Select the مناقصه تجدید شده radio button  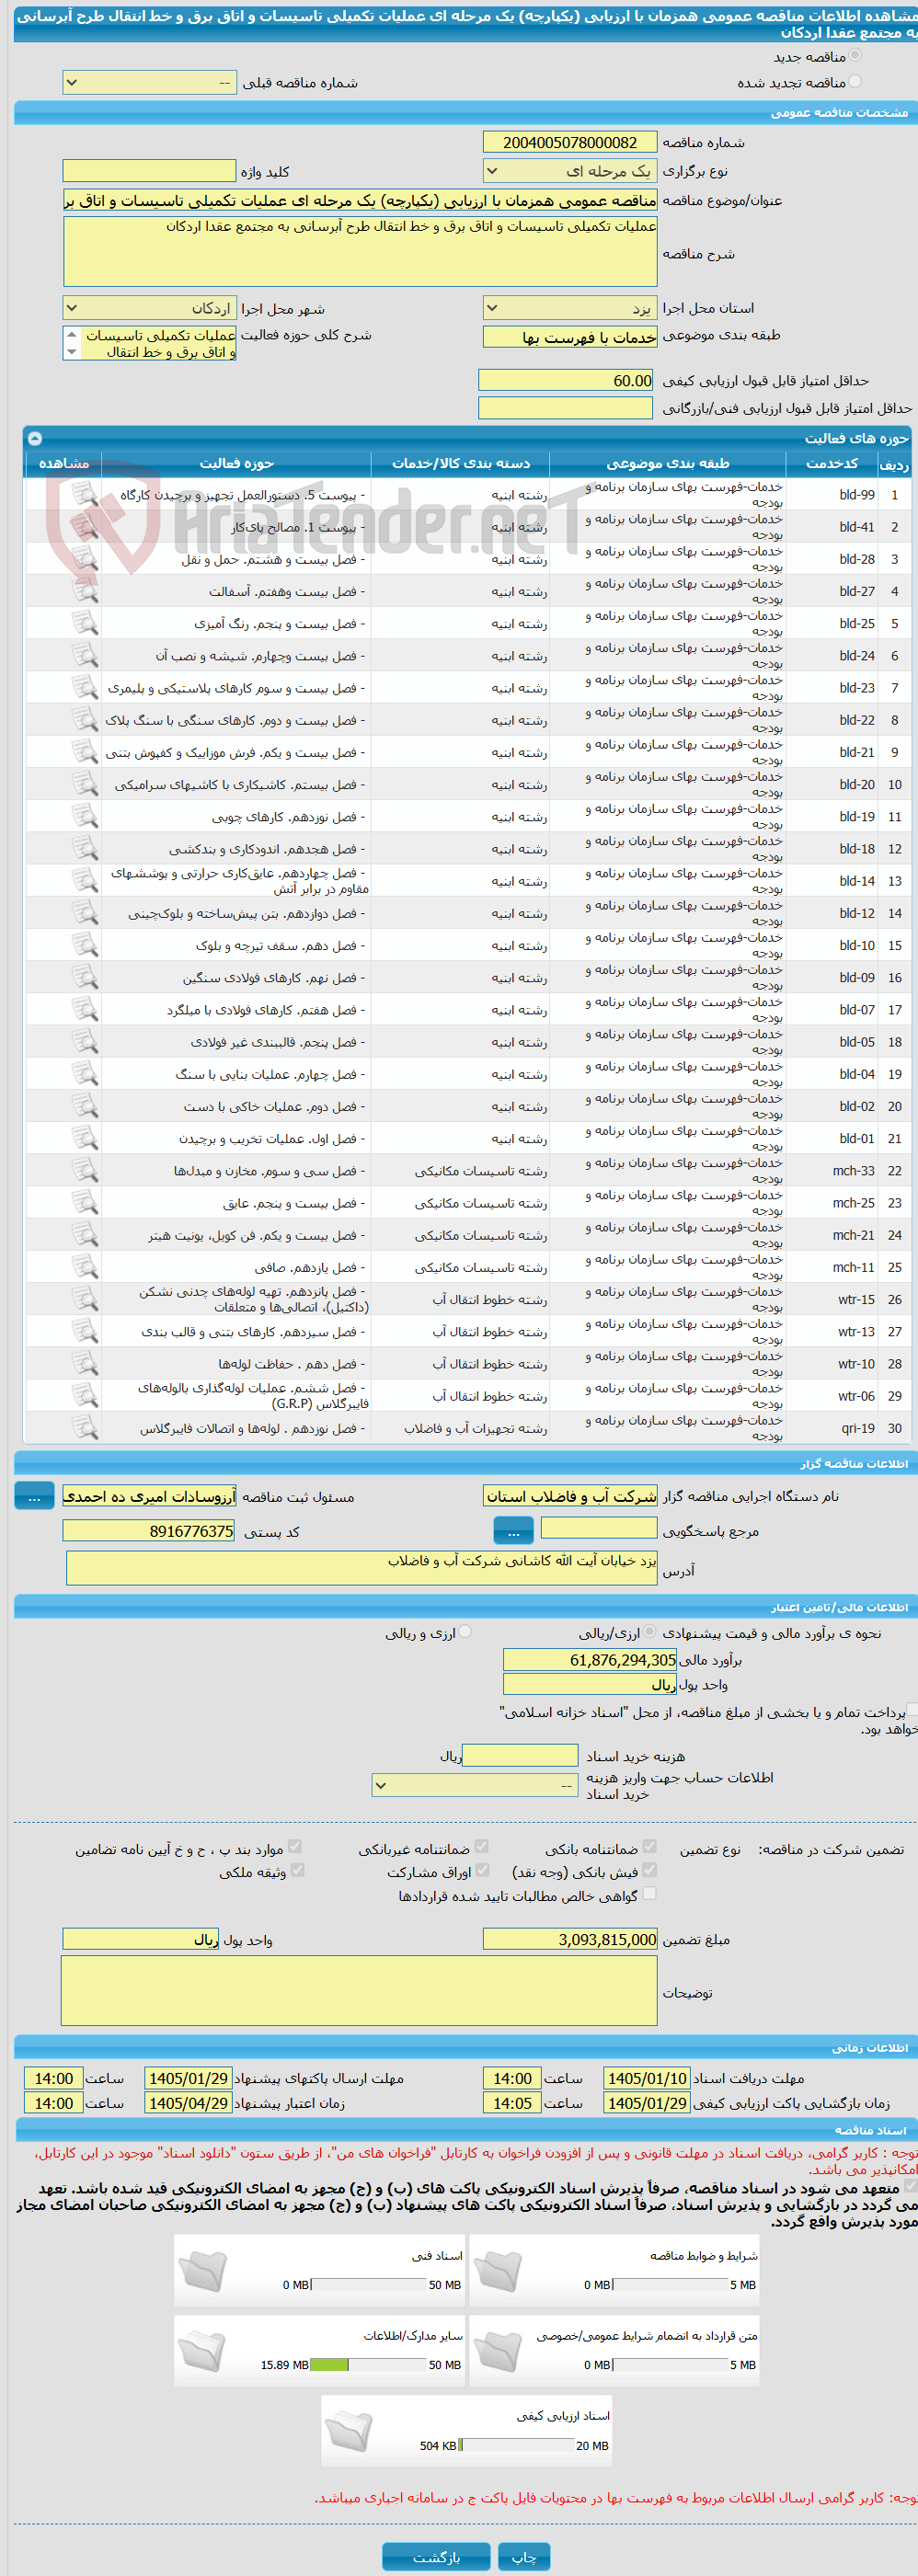pyautogui.click(x=854, y=82)
